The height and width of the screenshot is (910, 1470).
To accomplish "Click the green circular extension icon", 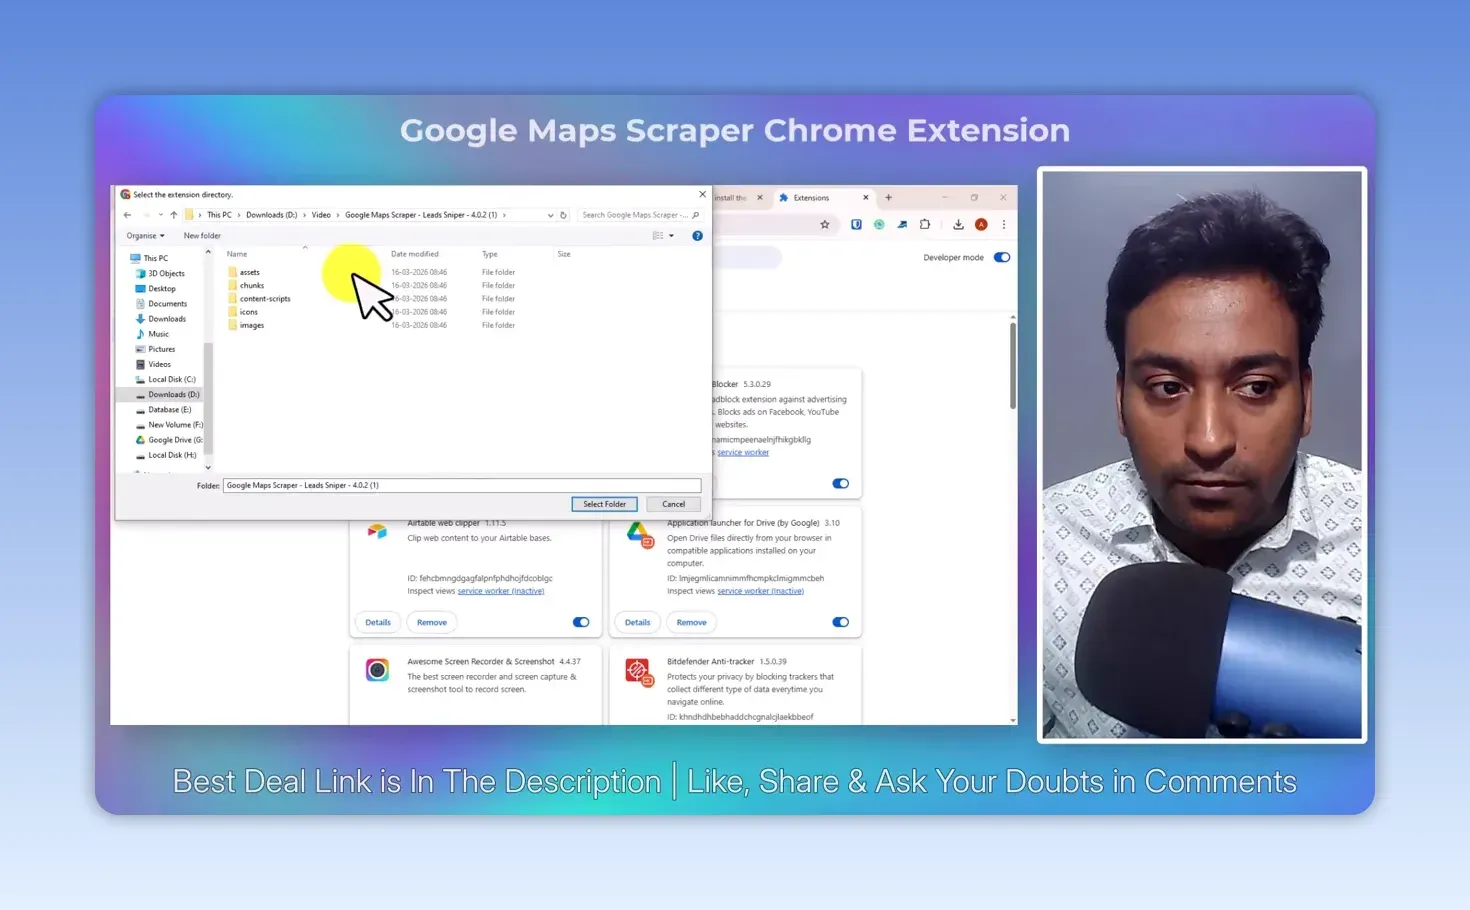I will 879,225.
